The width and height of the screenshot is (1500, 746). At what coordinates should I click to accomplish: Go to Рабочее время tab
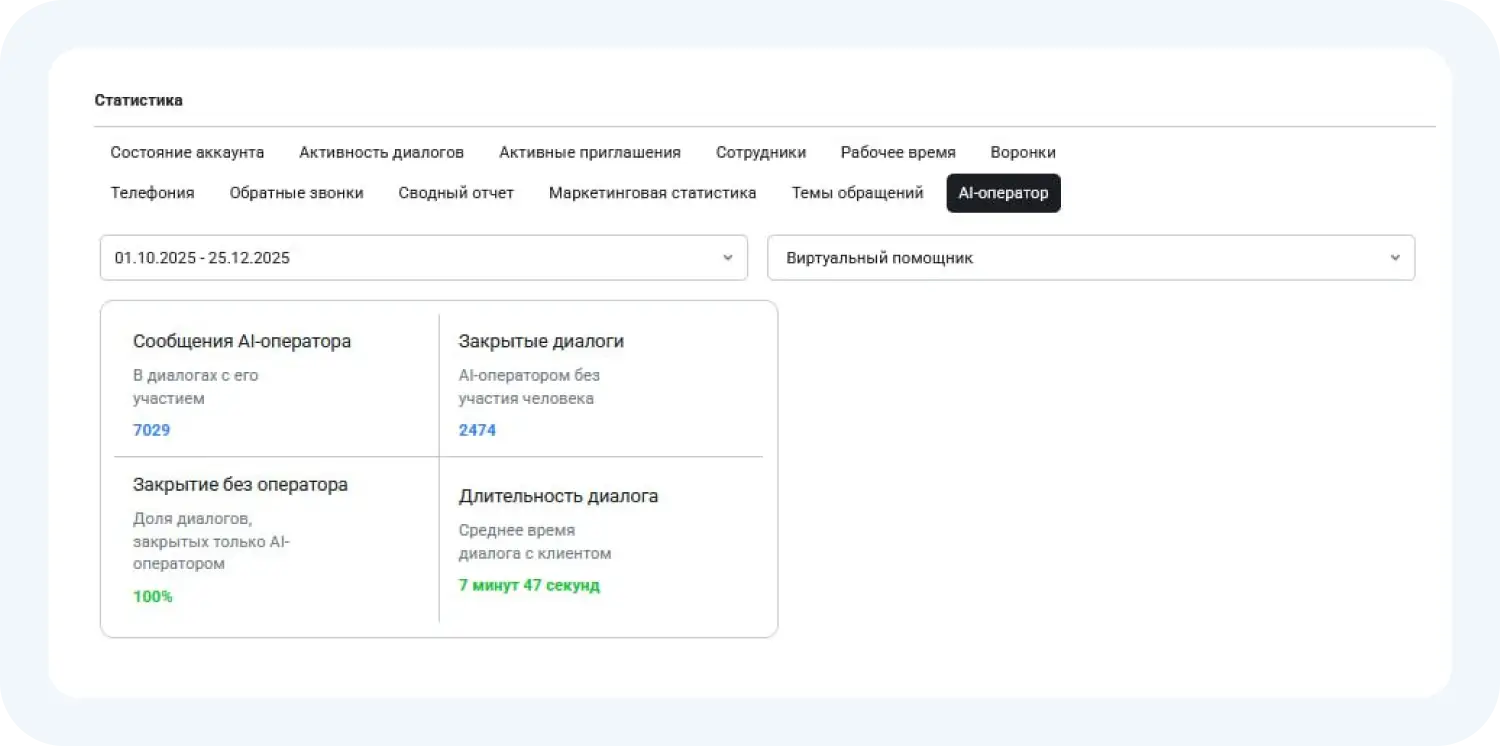coord(897,152)
